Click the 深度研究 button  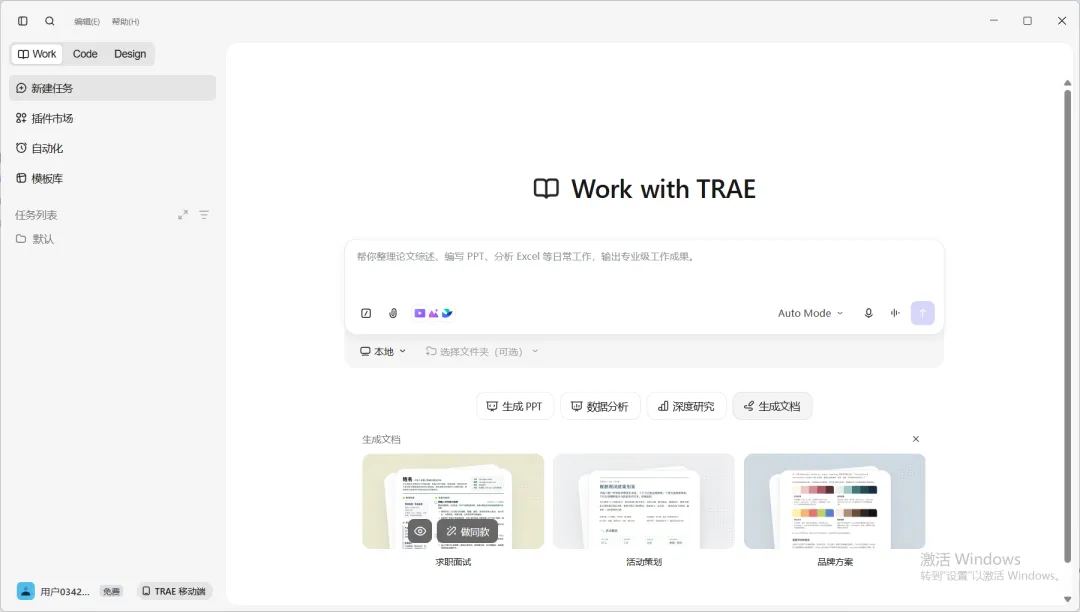(686, 406)
